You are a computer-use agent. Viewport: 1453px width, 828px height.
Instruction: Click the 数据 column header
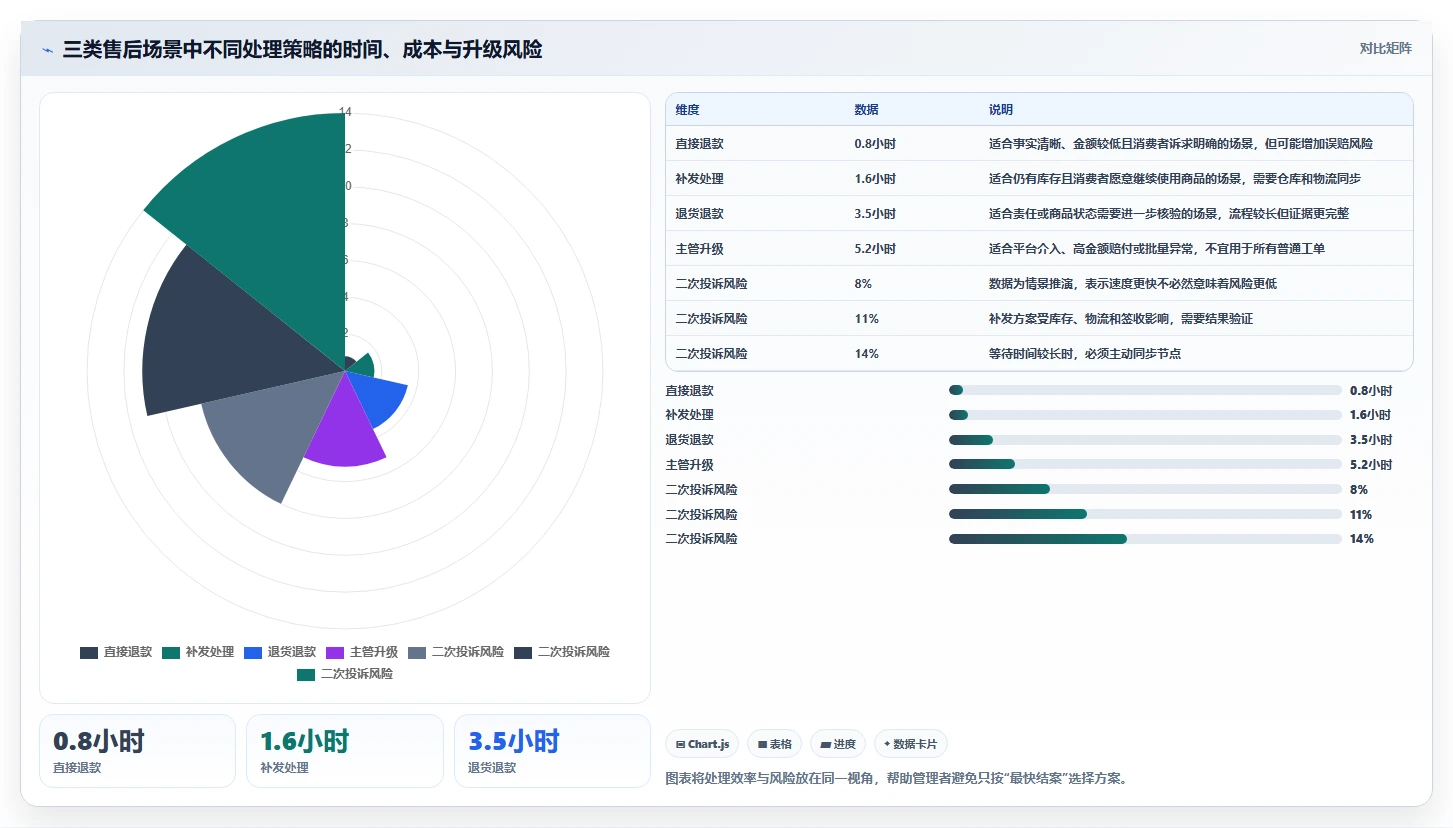click(866, 109)
